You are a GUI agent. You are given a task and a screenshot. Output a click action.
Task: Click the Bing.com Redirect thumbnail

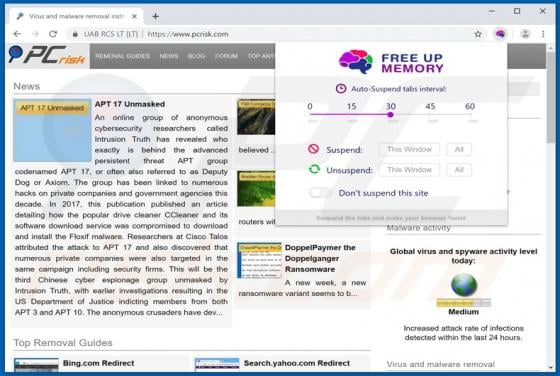36,365
